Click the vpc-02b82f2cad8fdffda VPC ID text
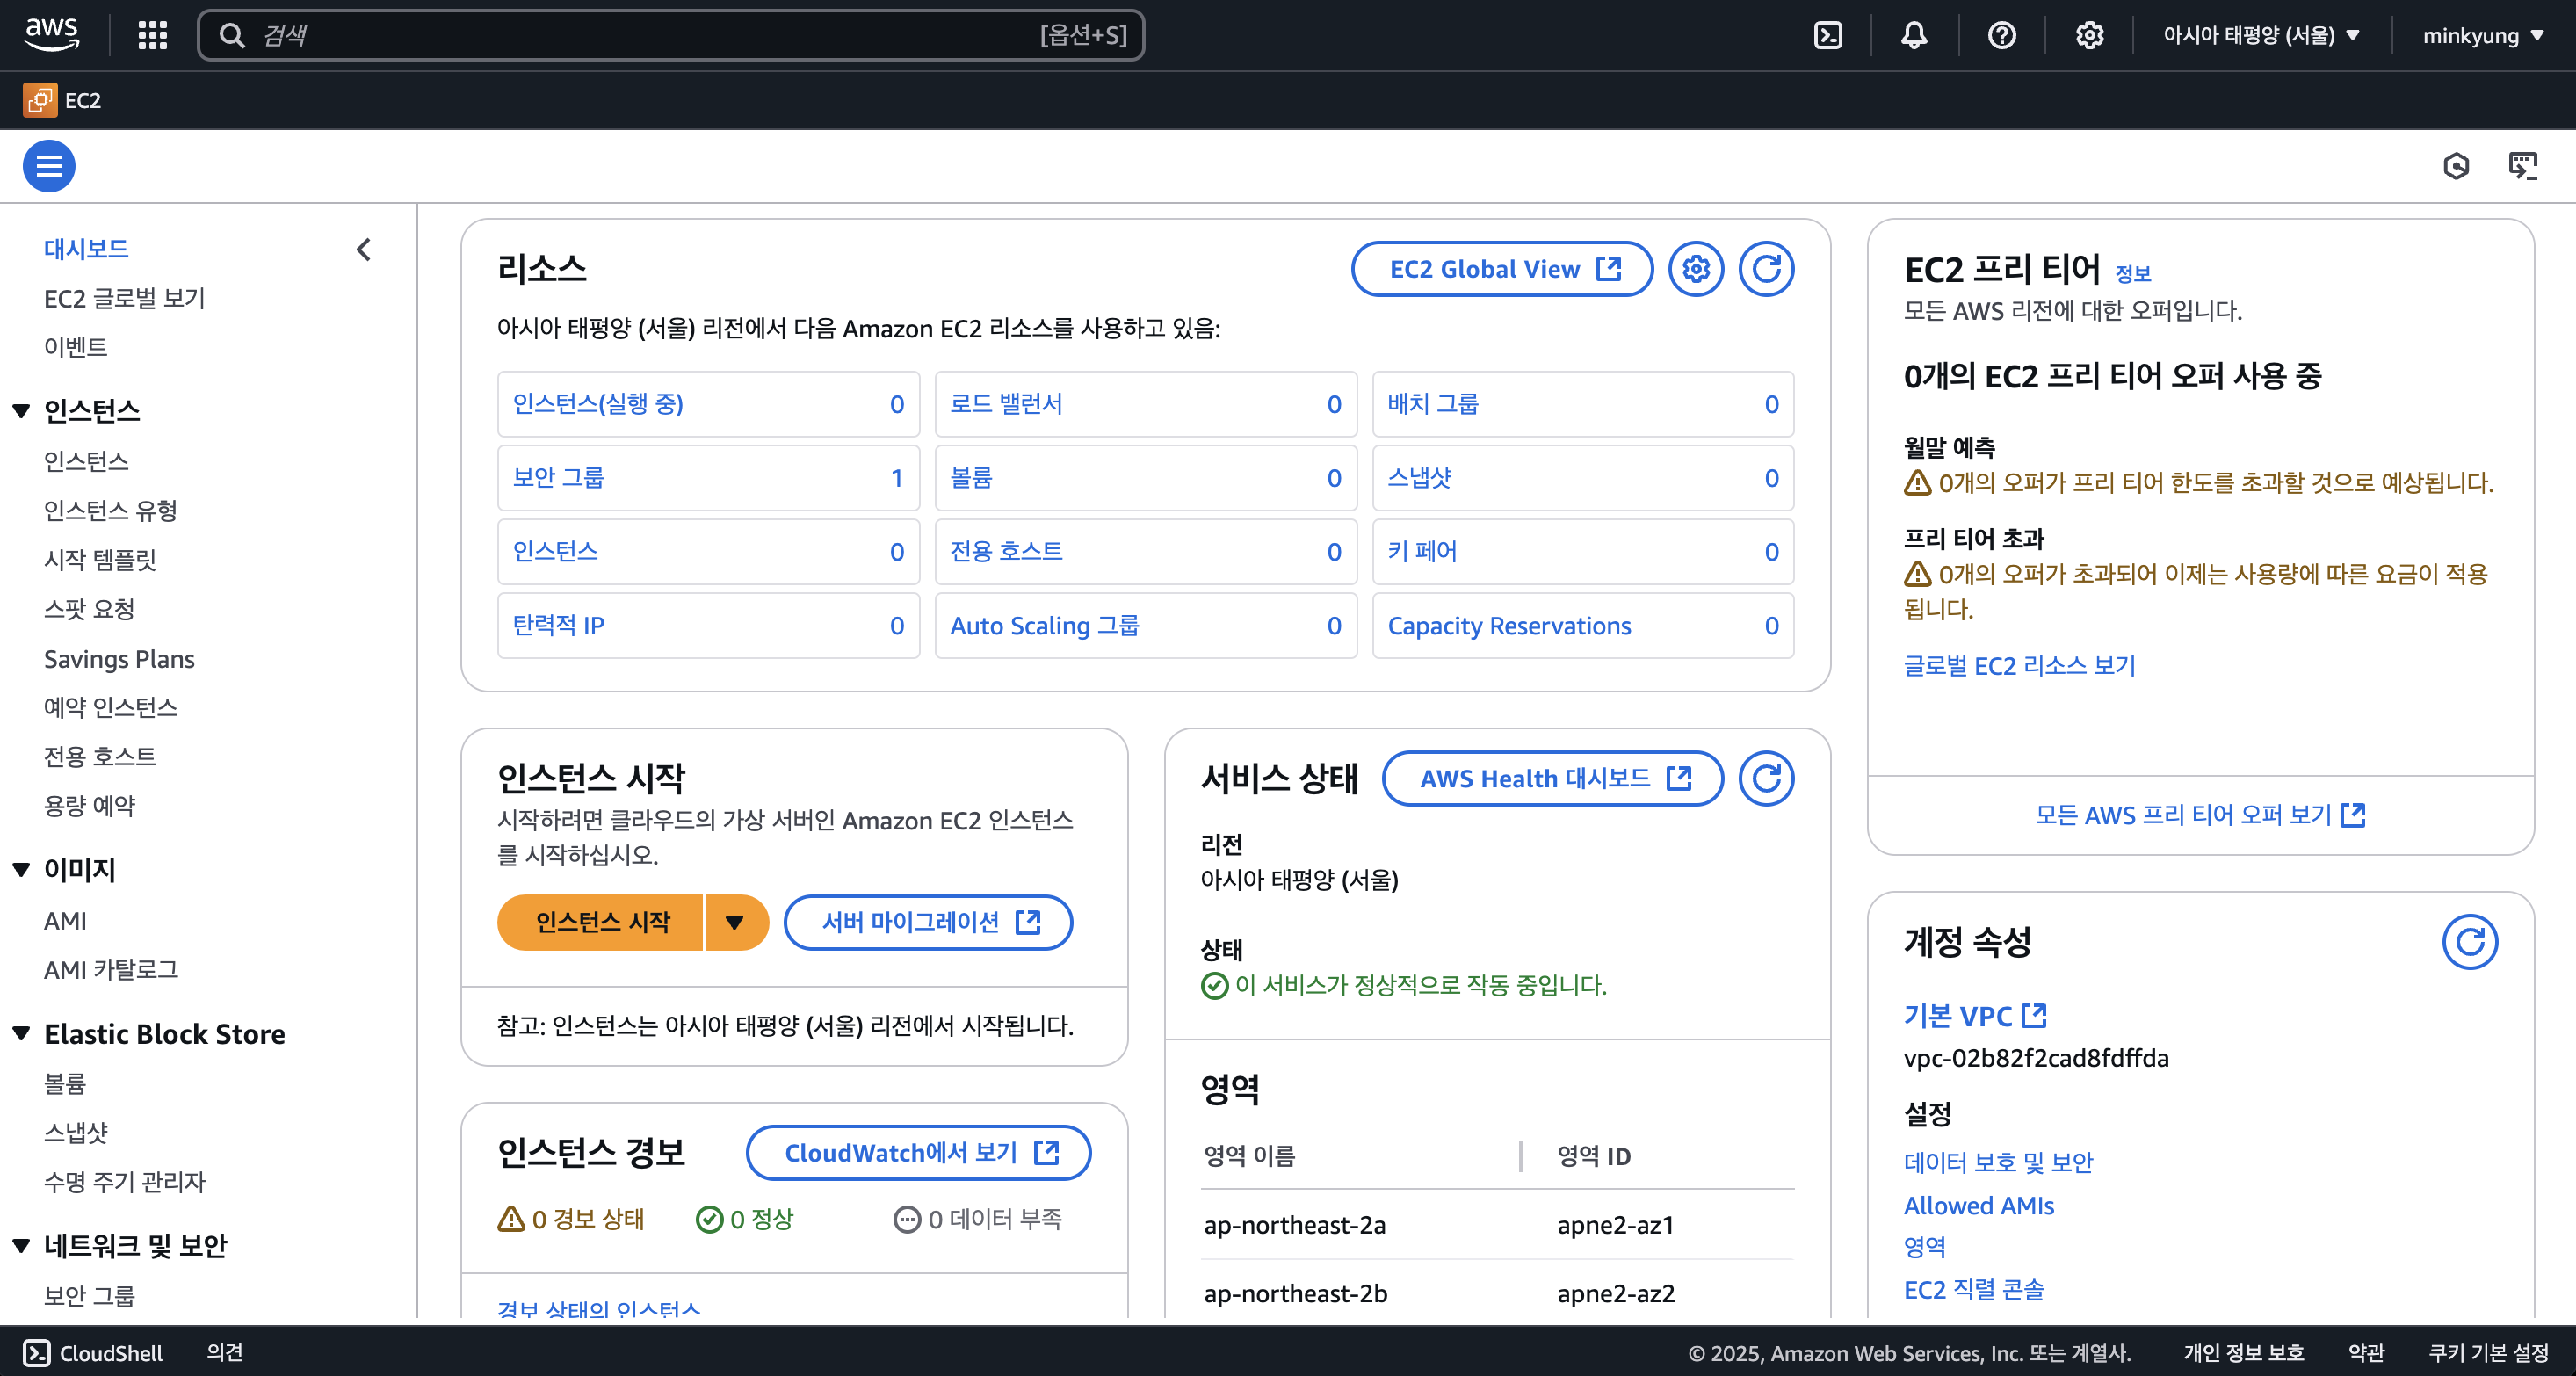Screen dimensions: 2576x1376 (x=2036, y=1058)
